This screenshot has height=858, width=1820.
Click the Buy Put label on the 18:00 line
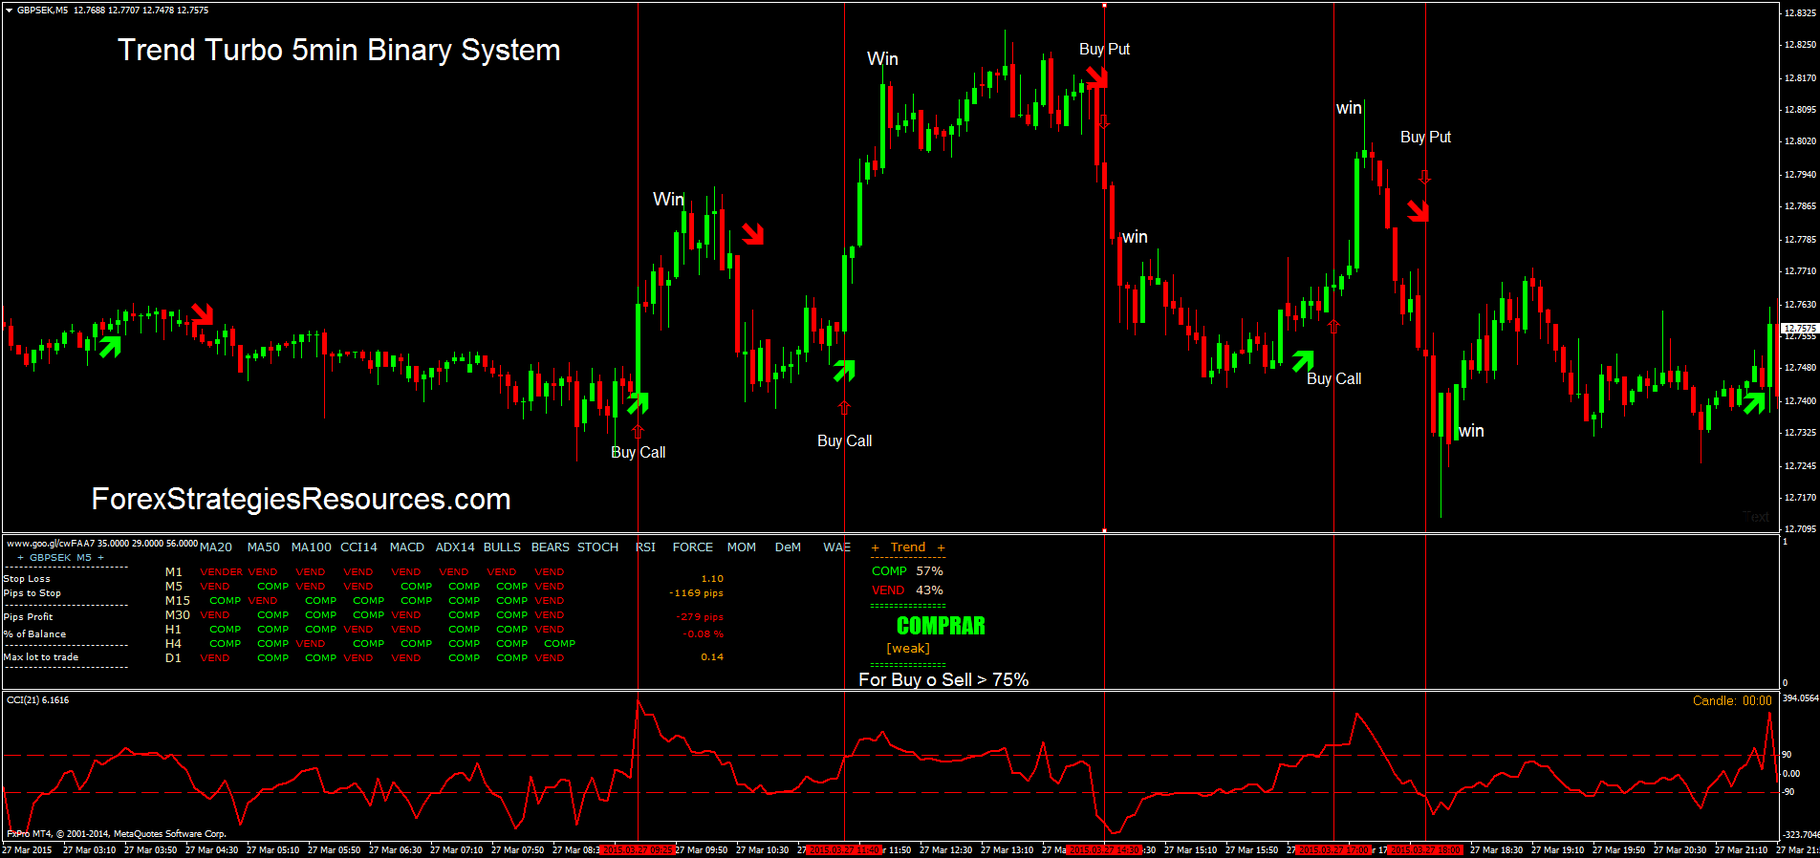(x=1425, y=137)
